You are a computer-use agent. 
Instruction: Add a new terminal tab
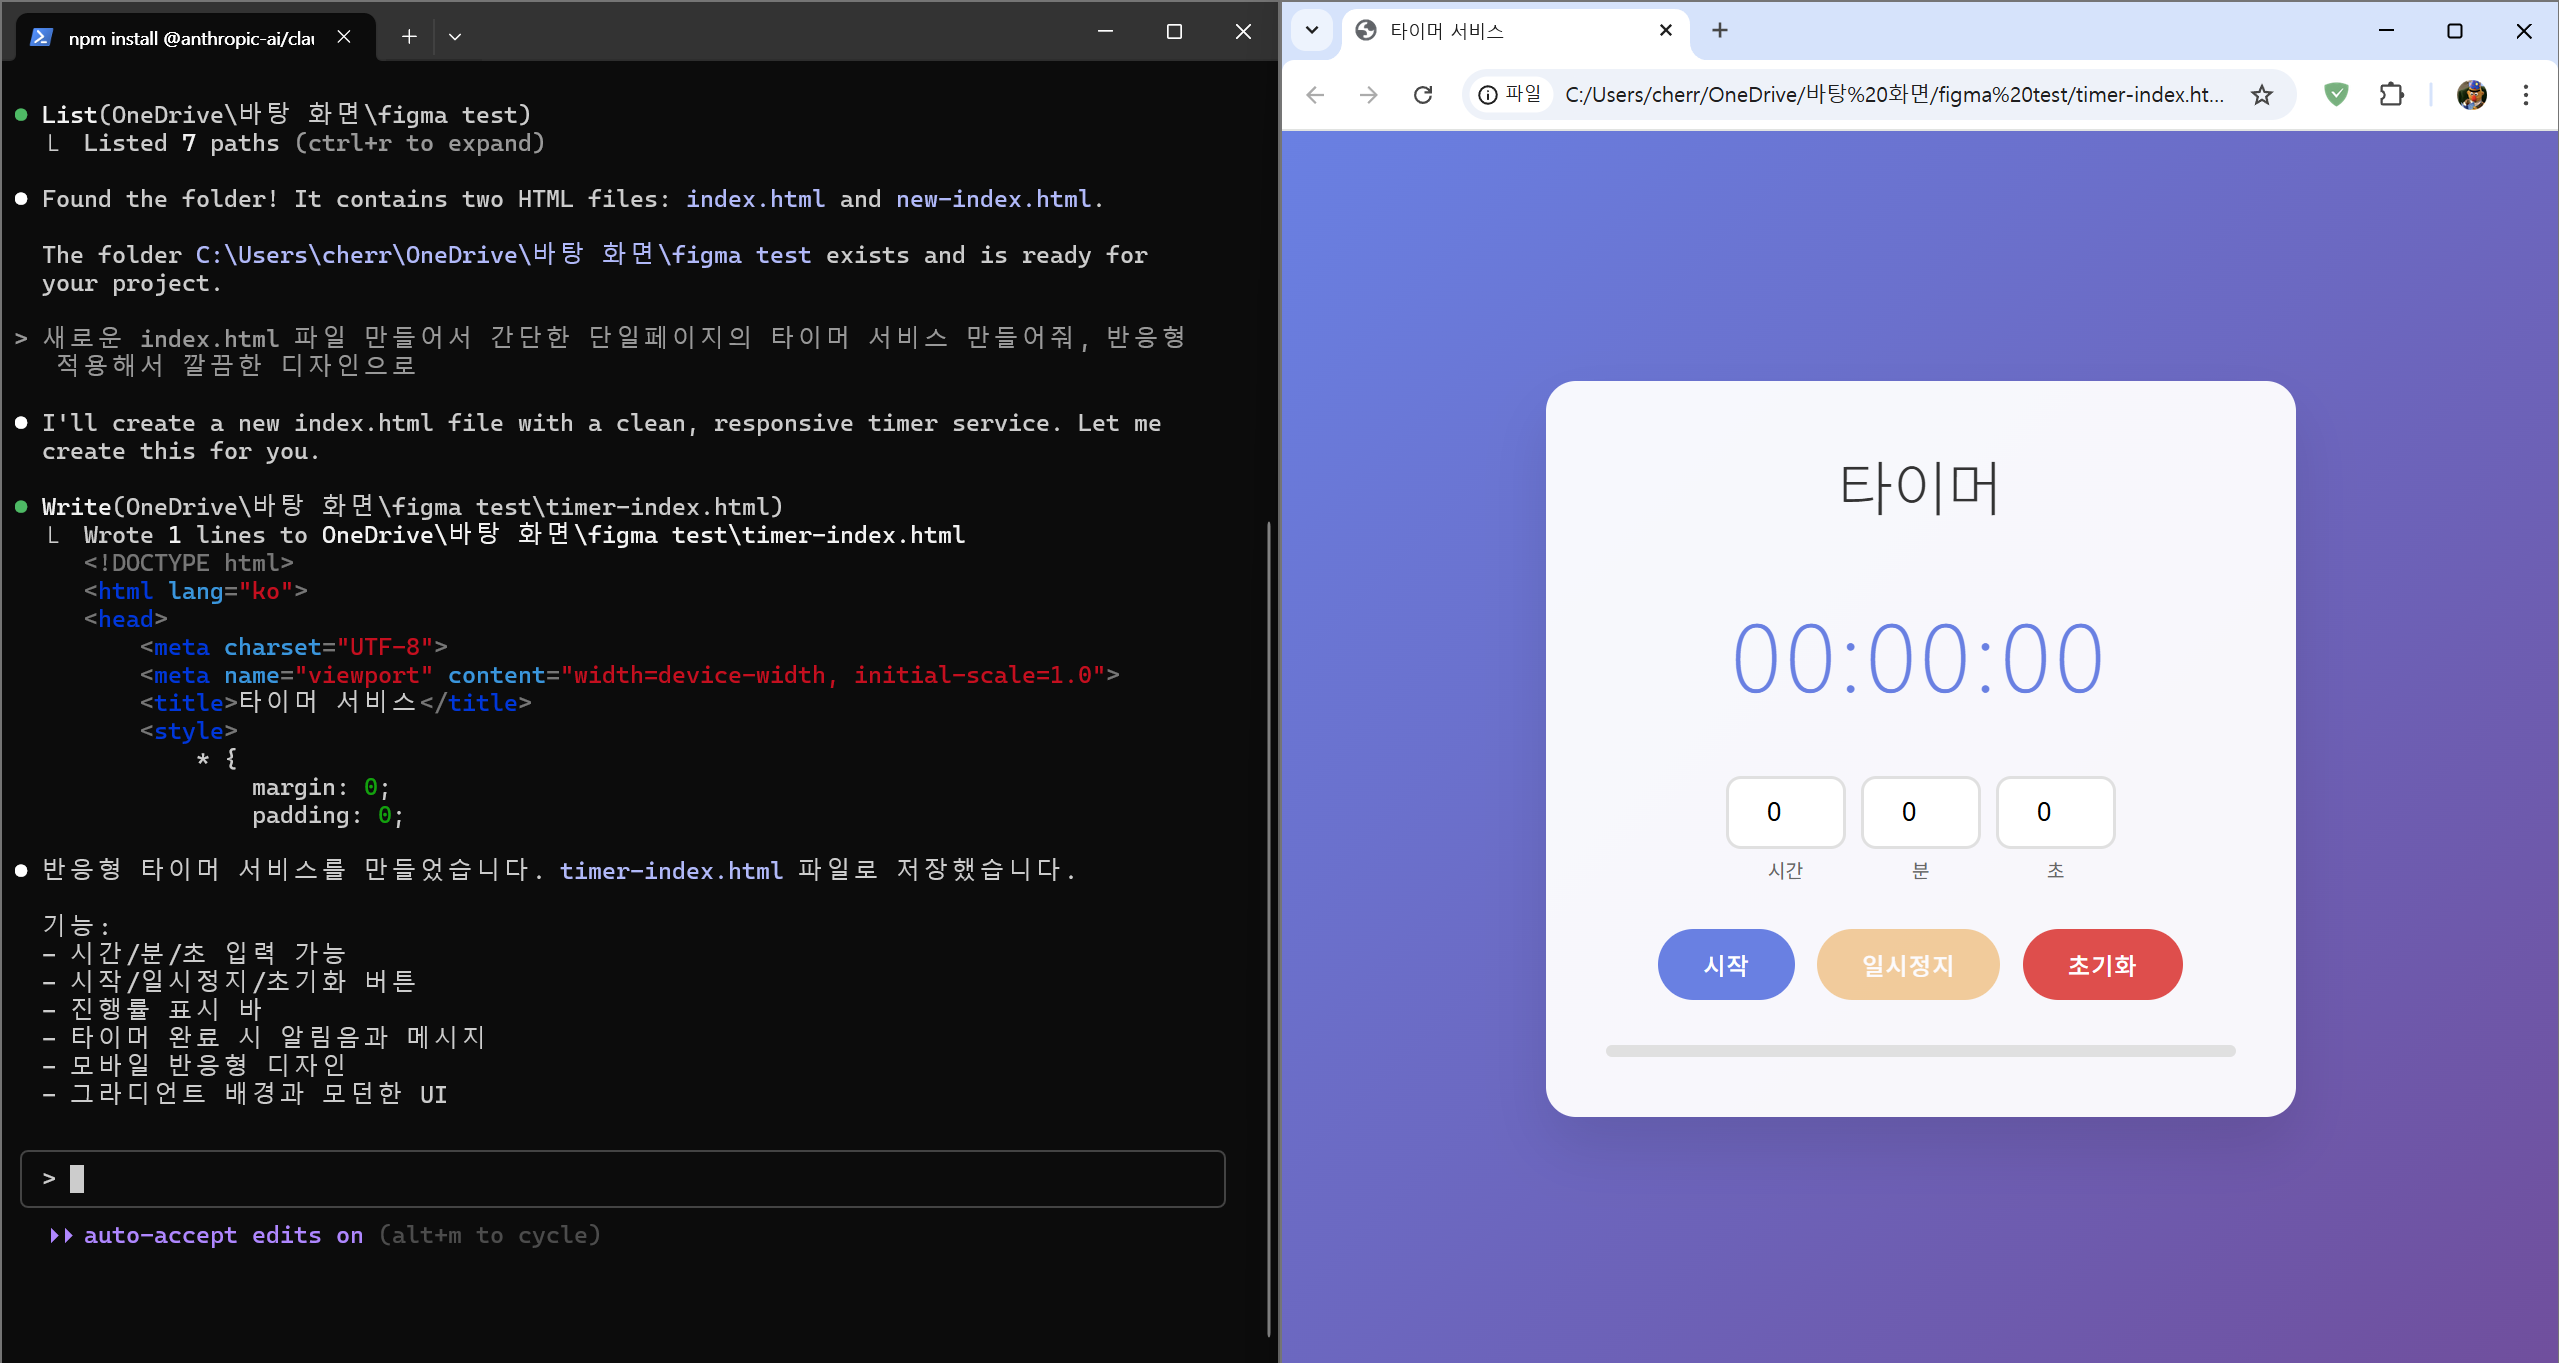tap(409, 37)
